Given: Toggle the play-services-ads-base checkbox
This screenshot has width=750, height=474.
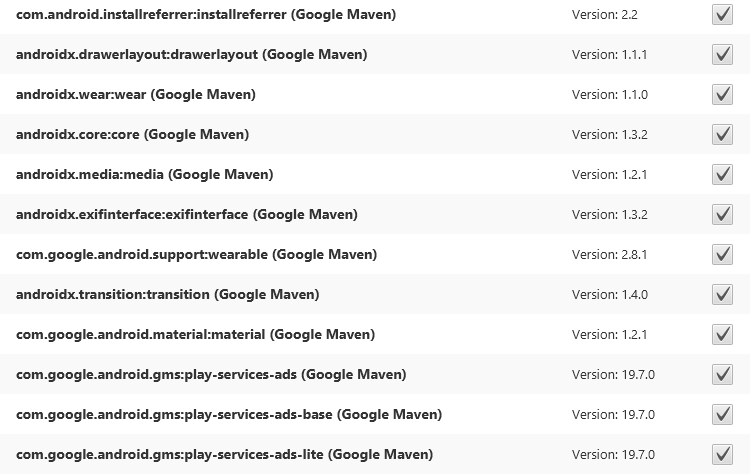Looking at the screenshot, I should coord(722,415).
